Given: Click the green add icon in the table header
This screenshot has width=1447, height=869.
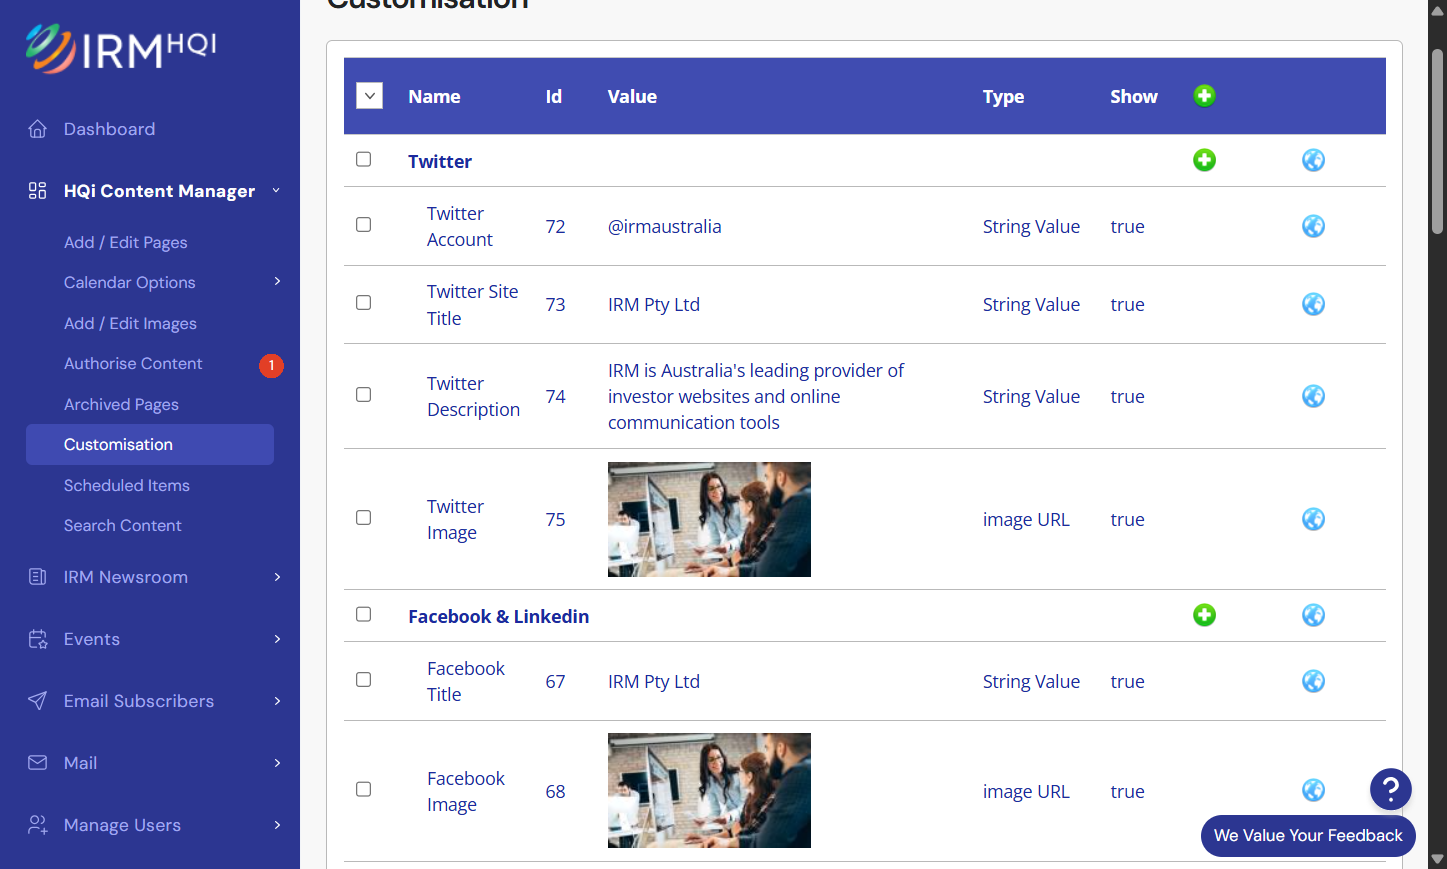Looking at the screenshot, I should tap(1204, 96).
